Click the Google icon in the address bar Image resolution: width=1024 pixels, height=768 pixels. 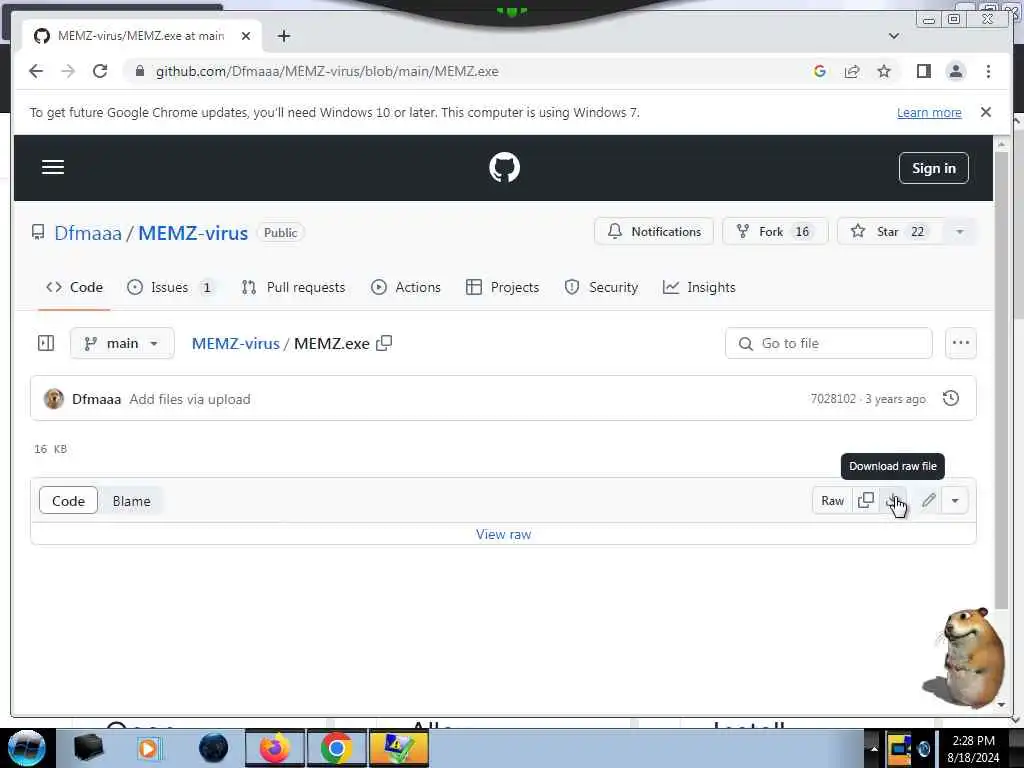(820, 71)
